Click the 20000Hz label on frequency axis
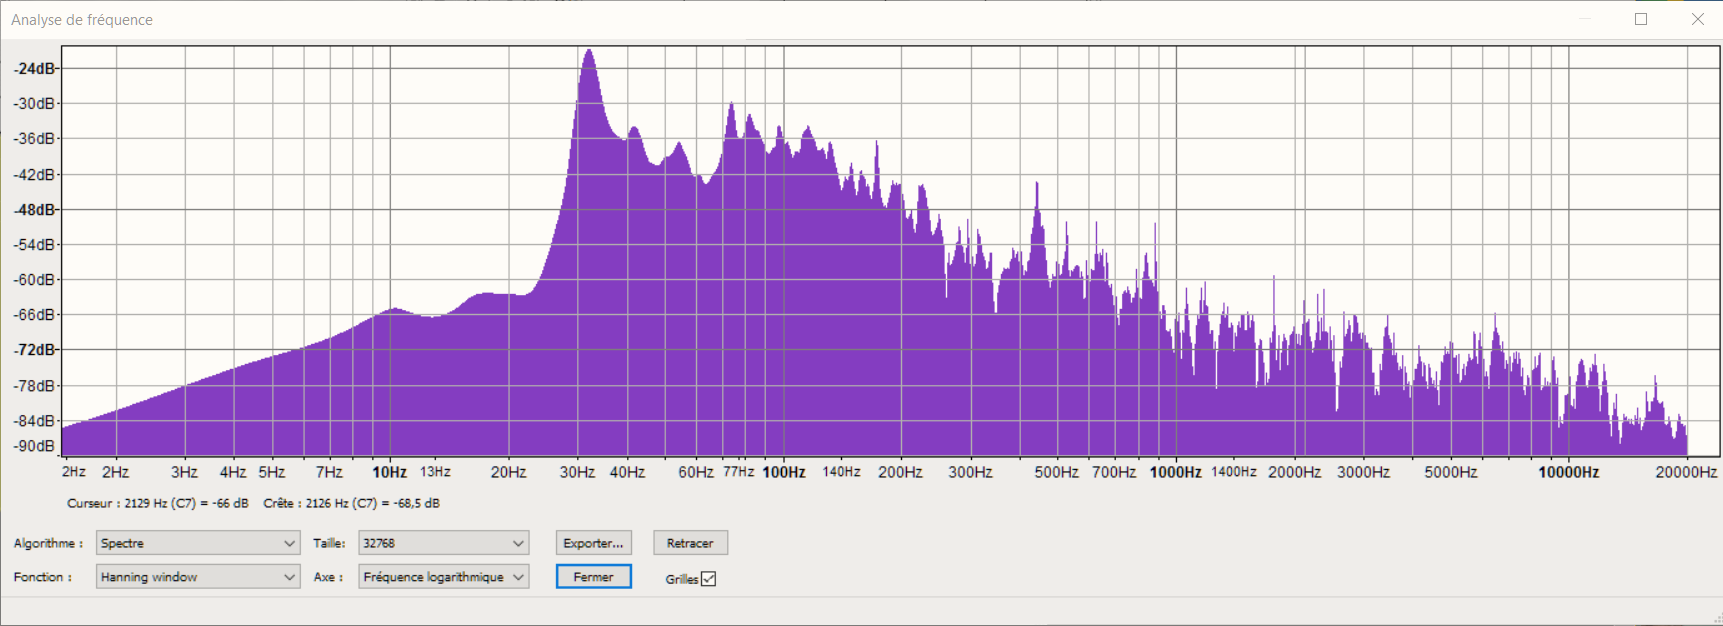This screenshot has width=1723, height=626. tap(1685, 472)
